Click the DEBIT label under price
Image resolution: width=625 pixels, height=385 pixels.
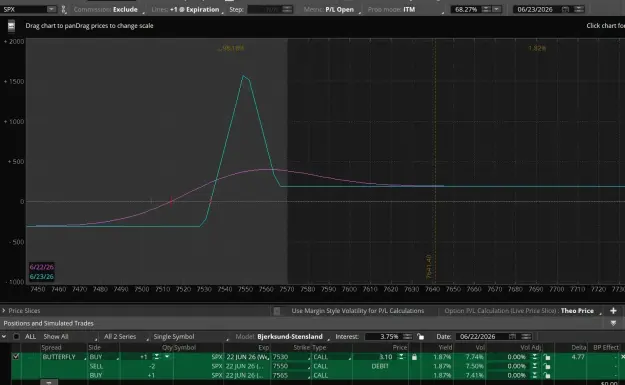(380, 366)
